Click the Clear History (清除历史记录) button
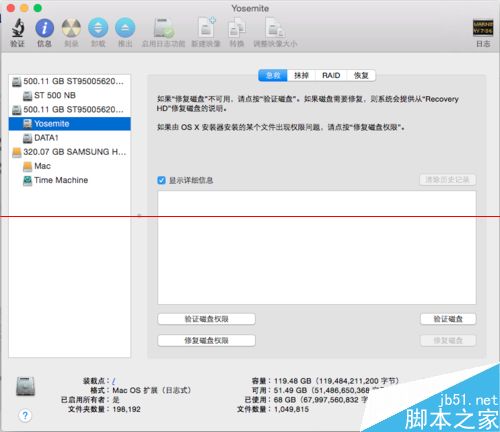Image resolution: width=500 pixels, height=432 pixels. click(447, 180)
